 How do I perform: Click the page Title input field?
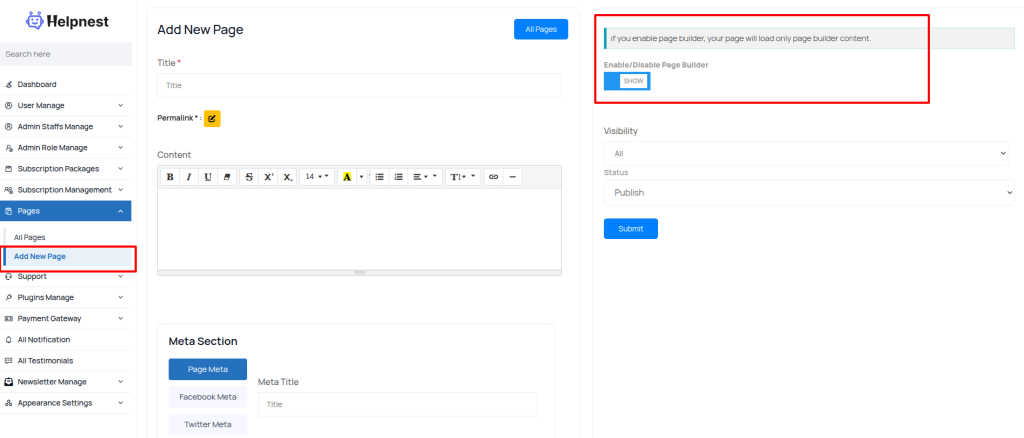[359, 85]
